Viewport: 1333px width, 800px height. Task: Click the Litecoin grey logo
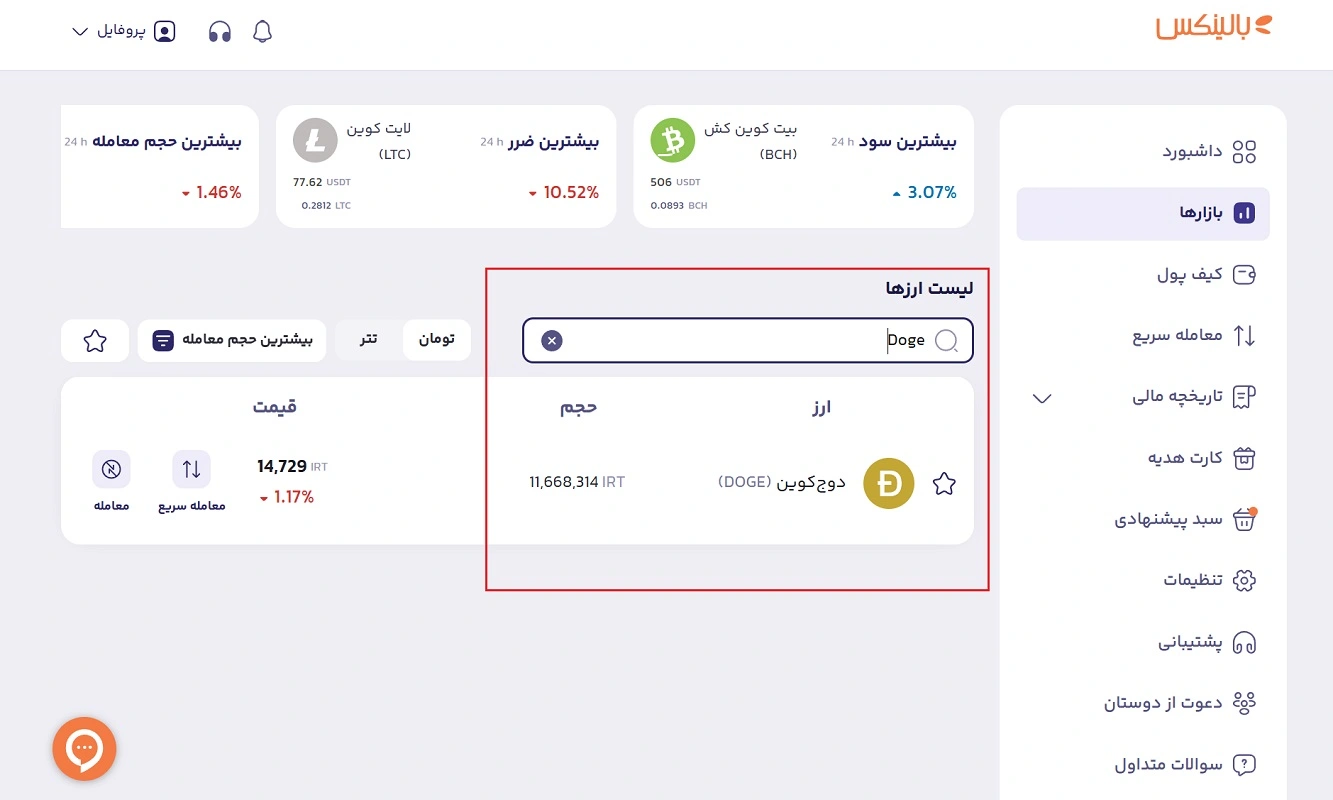(x=315, y=140)
